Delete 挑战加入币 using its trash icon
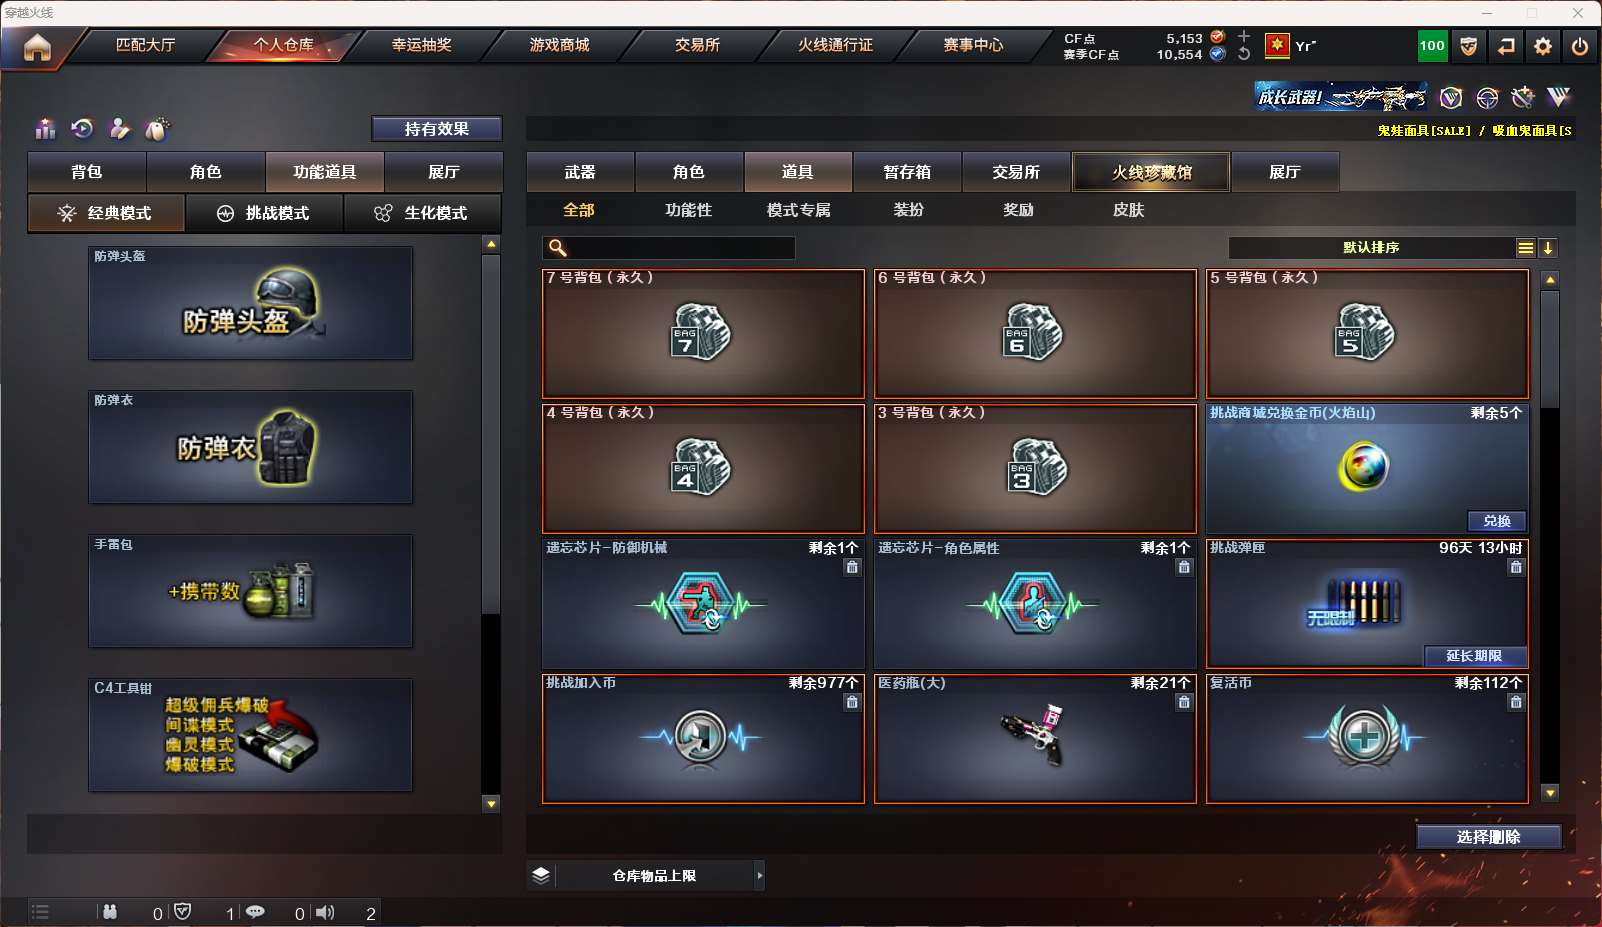1602x927 pixels. coord(852,702)
